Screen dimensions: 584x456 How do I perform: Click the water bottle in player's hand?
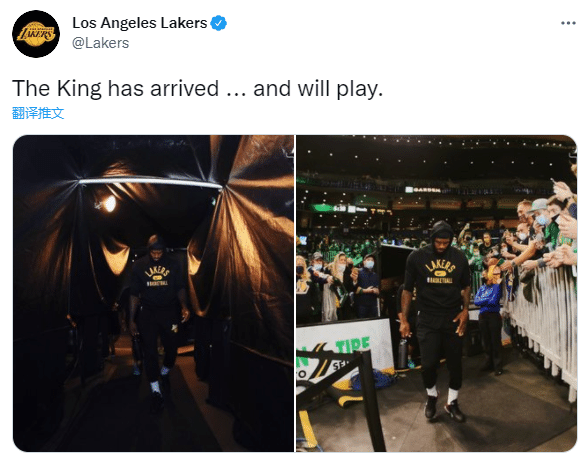pos(403,352)
